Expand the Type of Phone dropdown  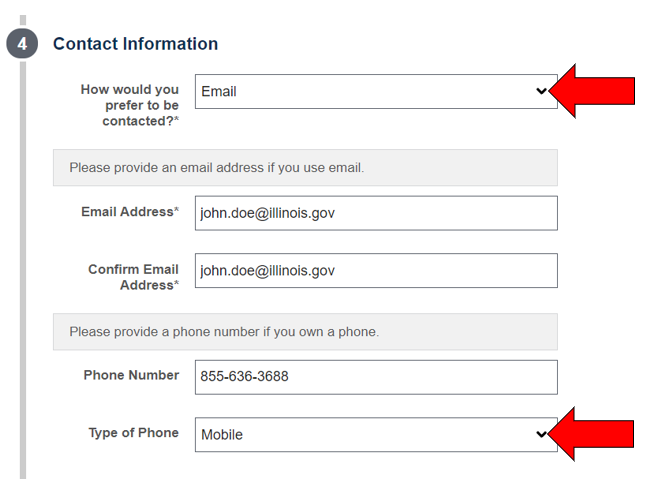coord(376,435)
